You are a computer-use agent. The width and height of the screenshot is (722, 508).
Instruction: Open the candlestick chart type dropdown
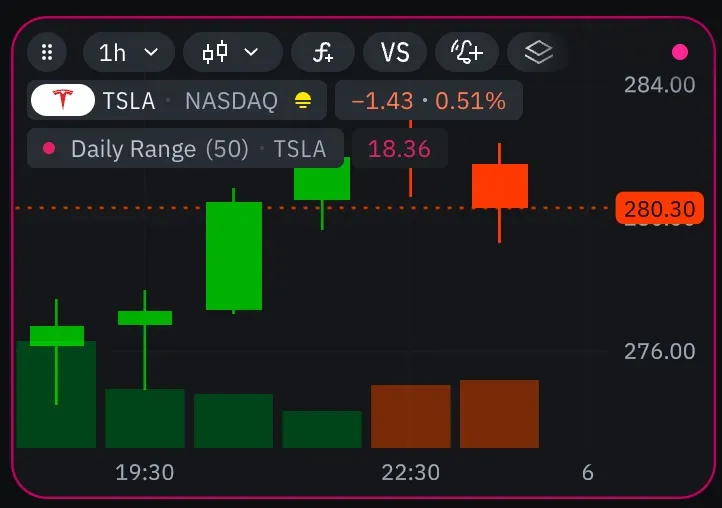point(233,52)
